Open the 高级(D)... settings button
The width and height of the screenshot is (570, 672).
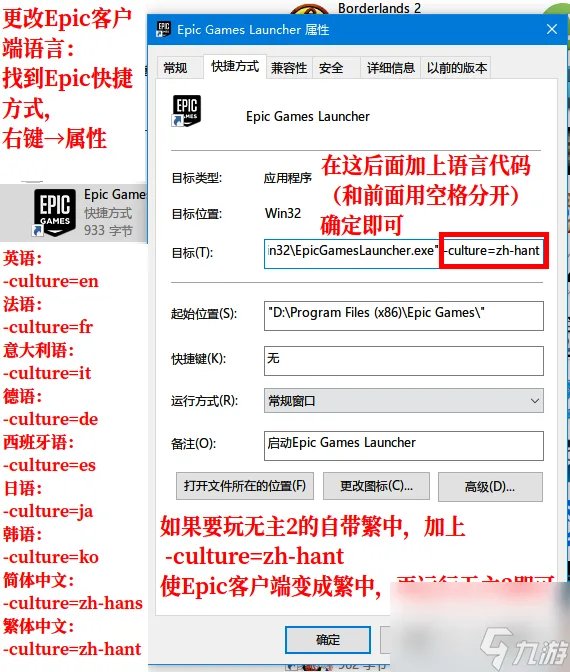coord(490,486)
